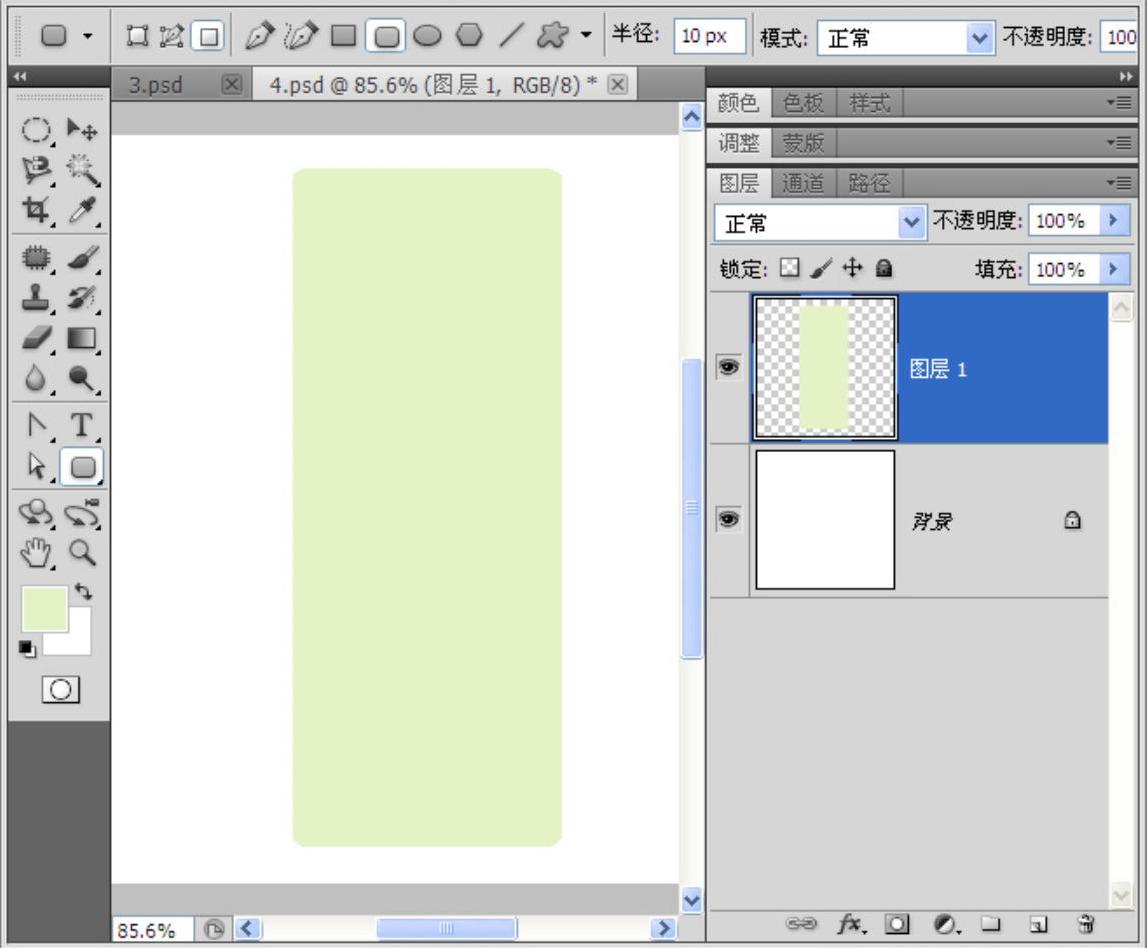Select the Eyedropper tool
Image resolution: width=1147 pixels, height=948 pixels.
coord(82,210)
